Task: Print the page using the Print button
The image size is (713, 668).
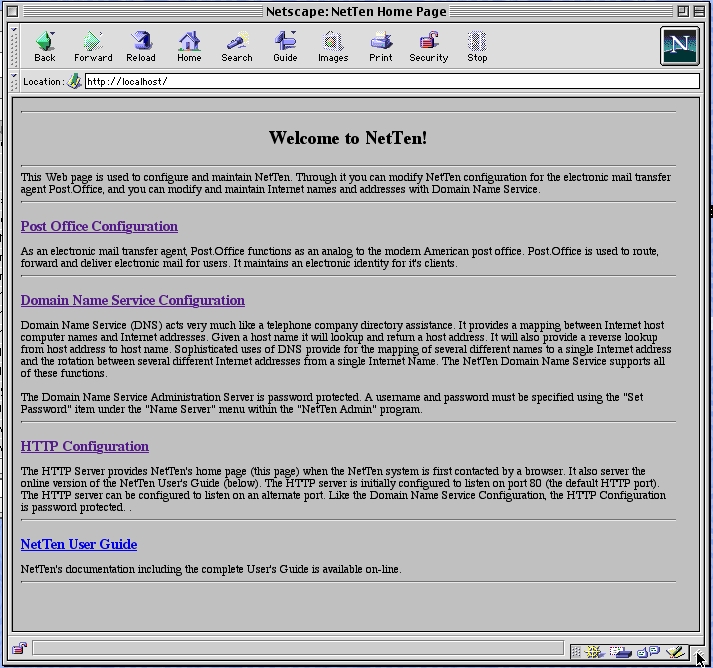Action: coord(381,46)
